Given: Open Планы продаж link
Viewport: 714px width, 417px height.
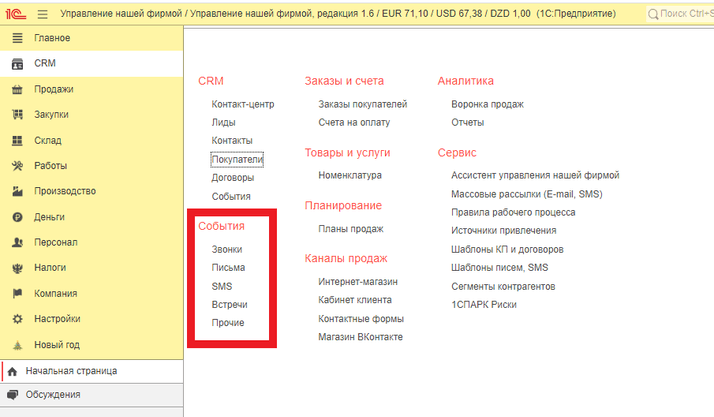Looking at the screenshot, I should pyautogui.click(x=351, y=229).
